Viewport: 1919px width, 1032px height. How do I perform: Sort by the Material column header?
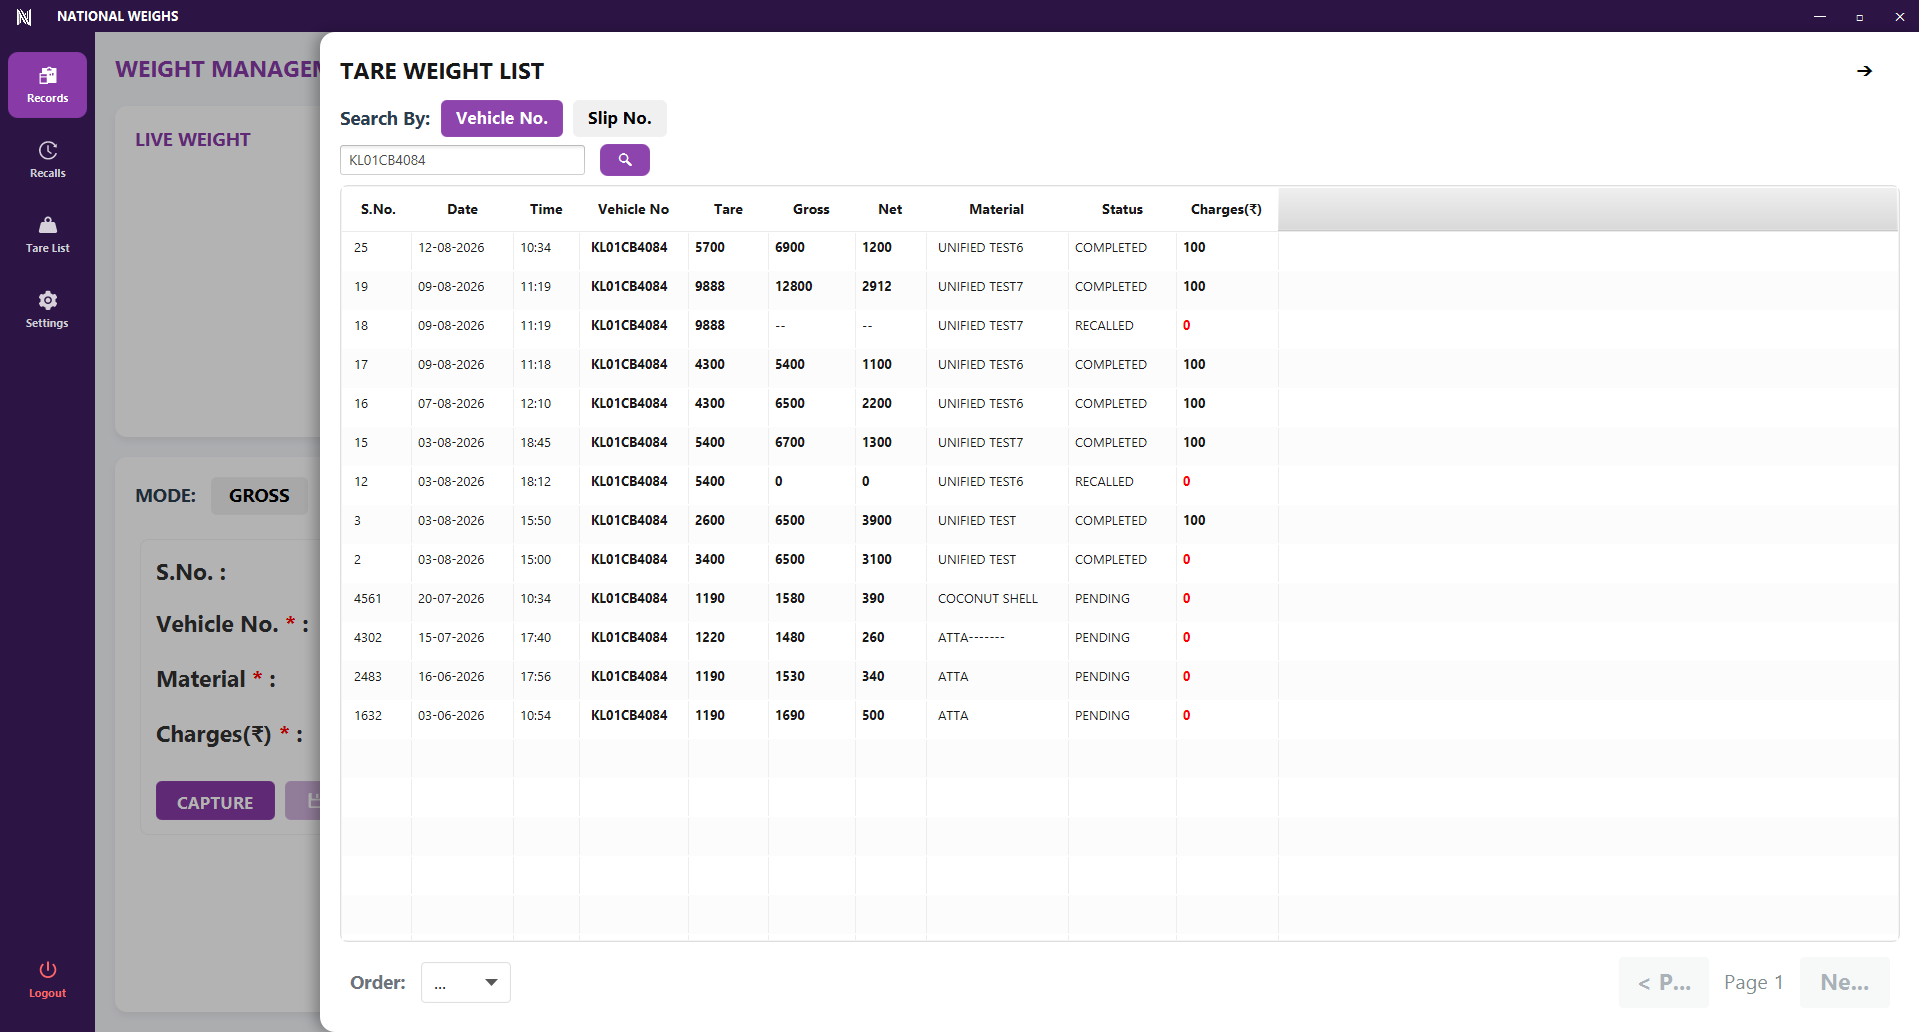pos(996,209)
